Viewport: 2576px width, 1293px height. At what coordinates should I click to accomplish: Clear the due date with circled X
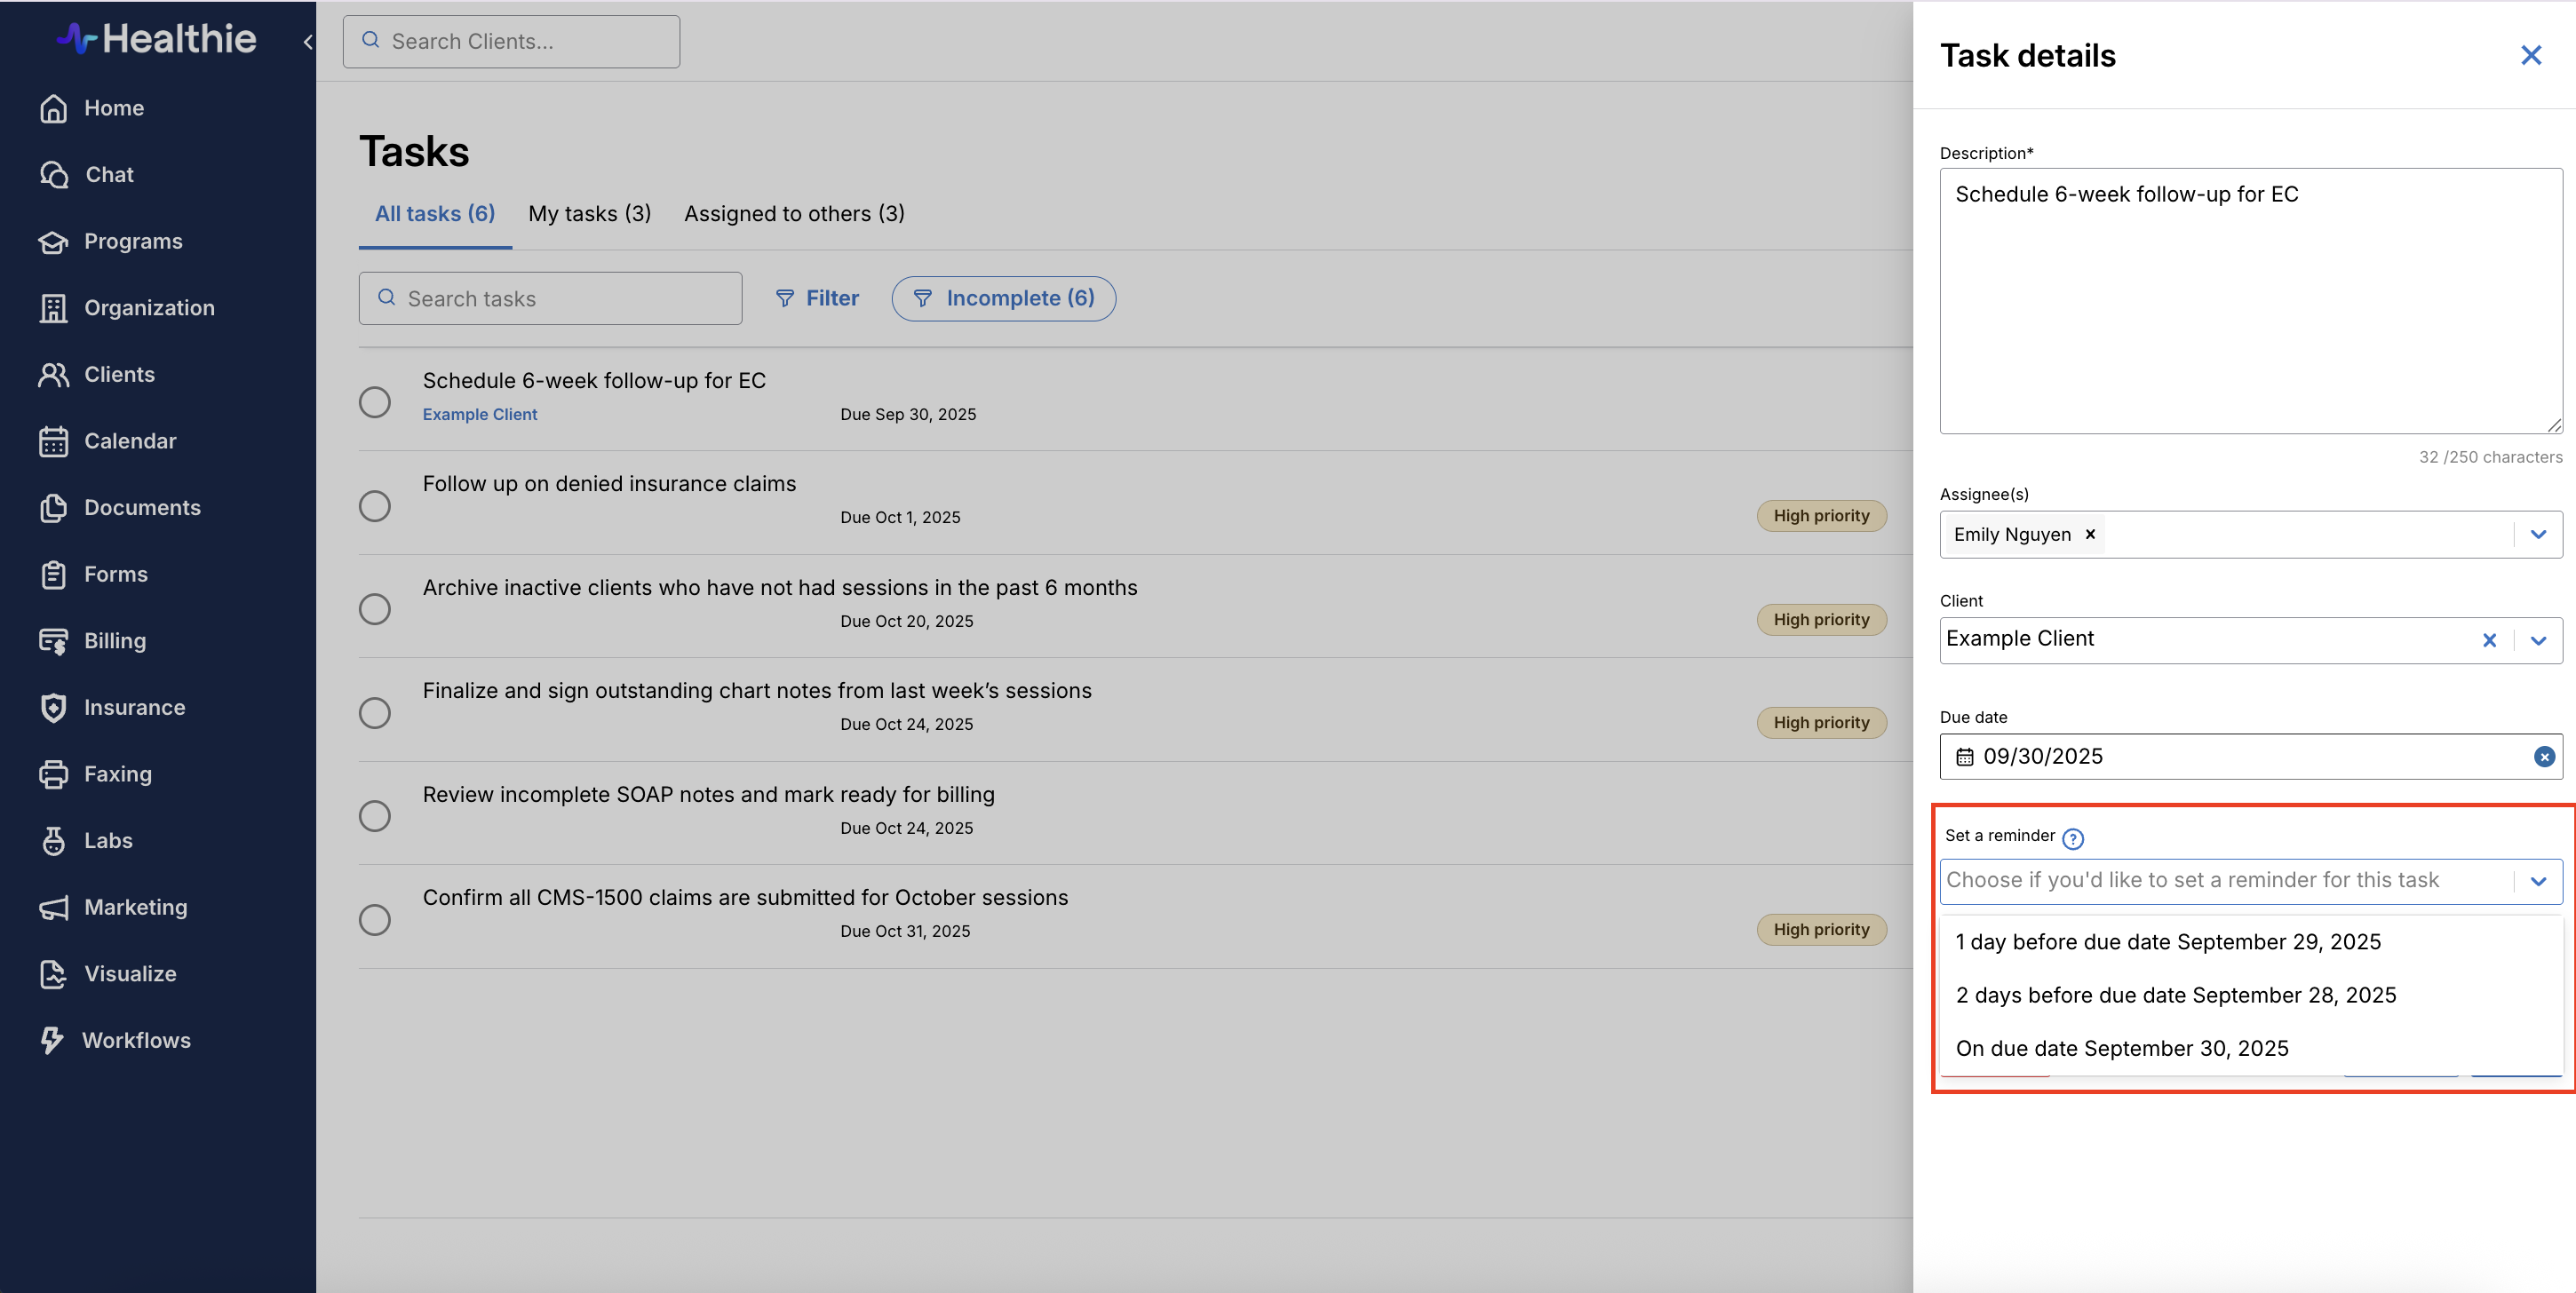pyautogui.click(x=2544, y=757)
